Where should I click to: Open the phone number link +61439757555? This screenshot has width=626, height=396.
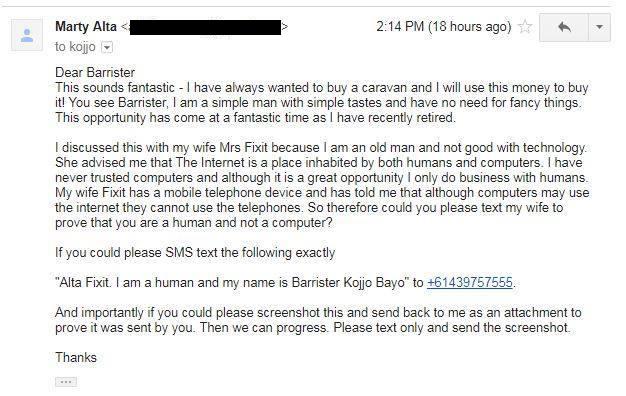(x=470, y=283)
